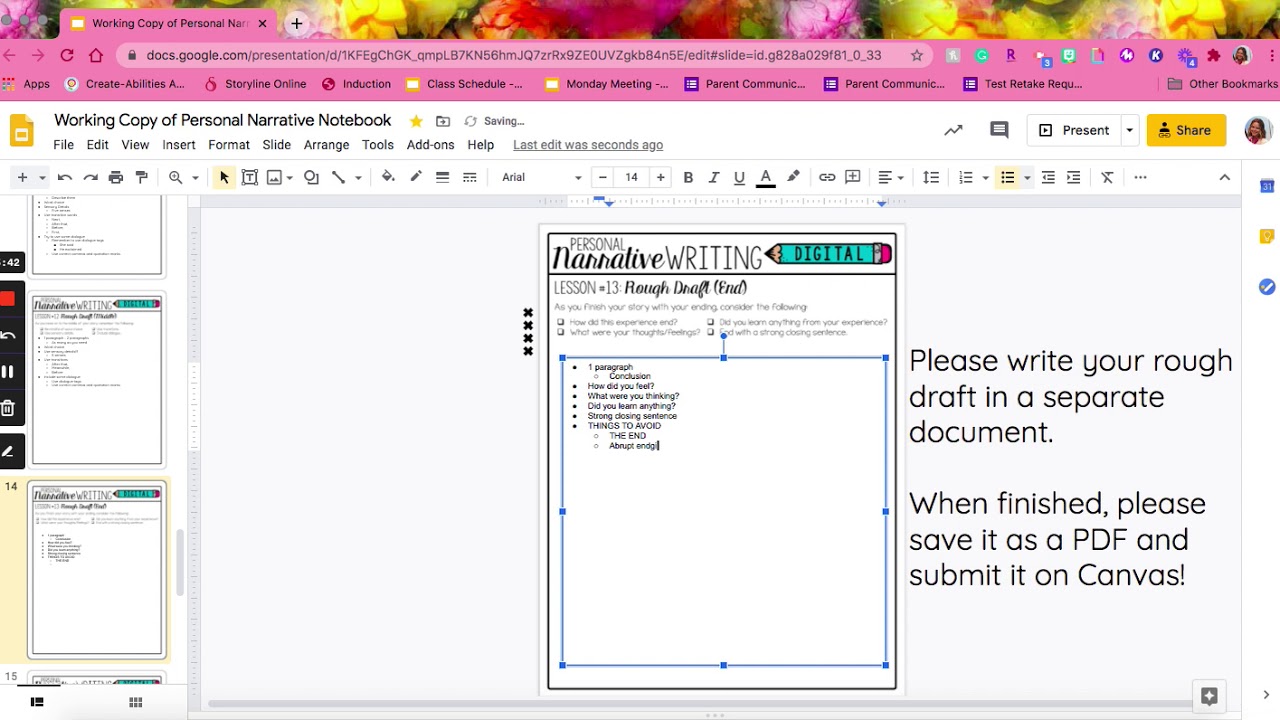Open the comment history

[999, 130]
